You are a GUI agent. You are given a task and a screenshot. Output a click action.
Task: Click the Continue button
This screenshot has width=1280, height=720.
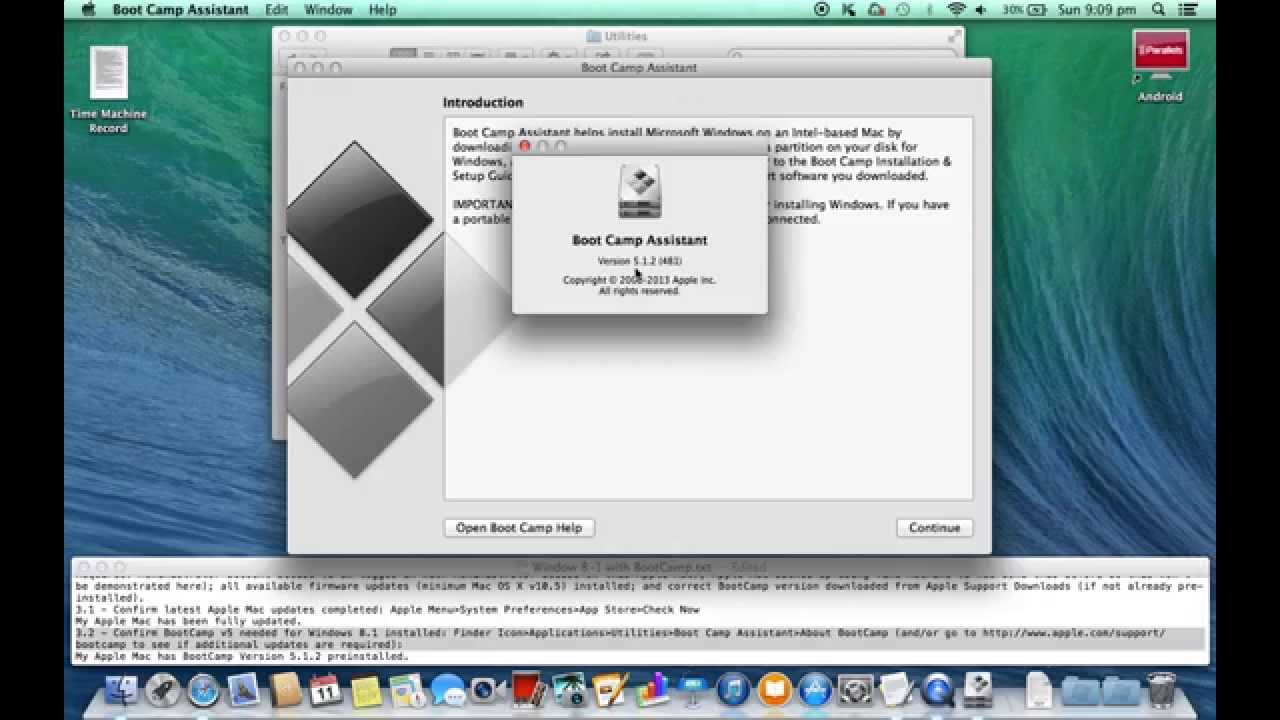[x=935, y=528]
